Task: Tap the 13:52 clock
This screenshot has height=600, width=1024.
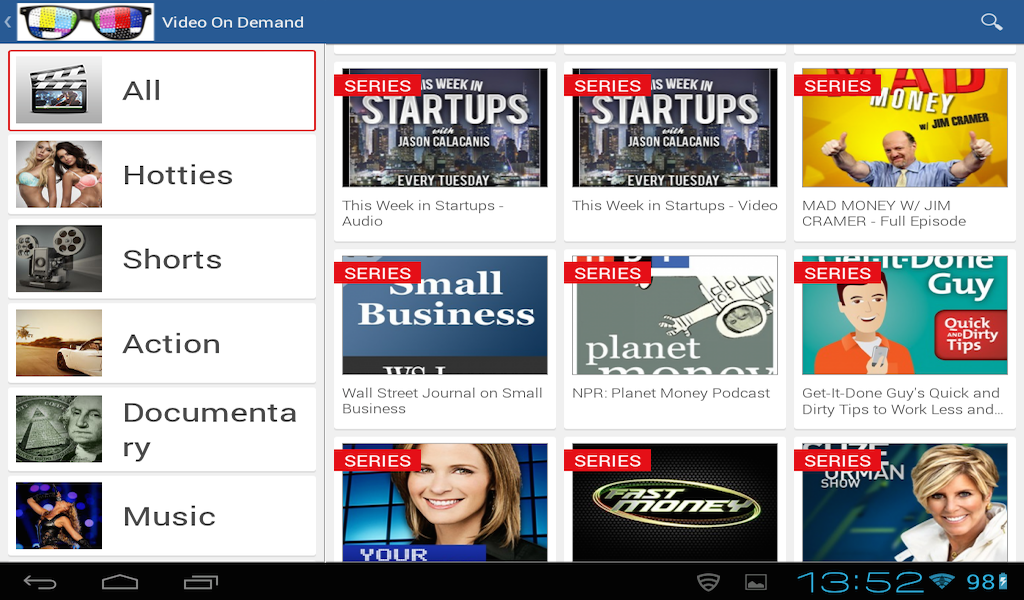Action: [861, 582]
